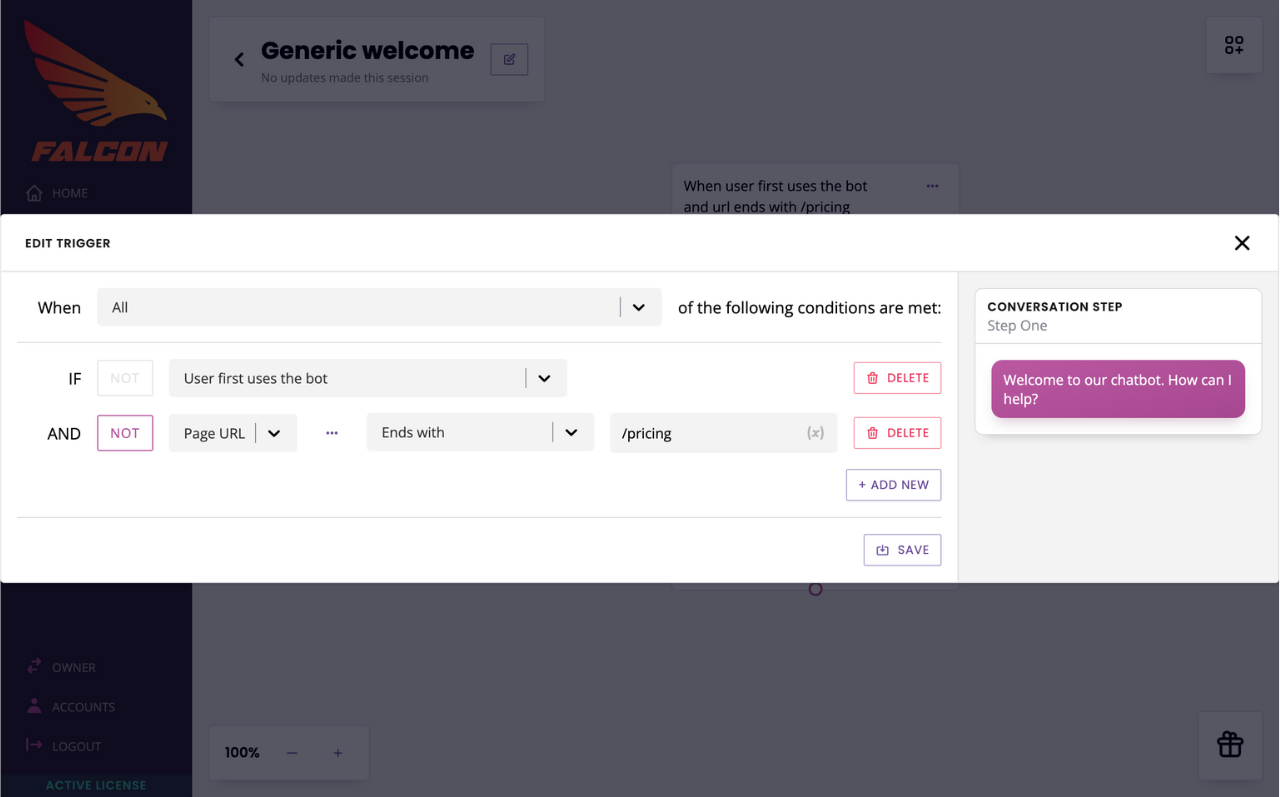Click the gift box icon
The height and width of the screenshot is (797, 1280).
click(x=1230, y=744)
